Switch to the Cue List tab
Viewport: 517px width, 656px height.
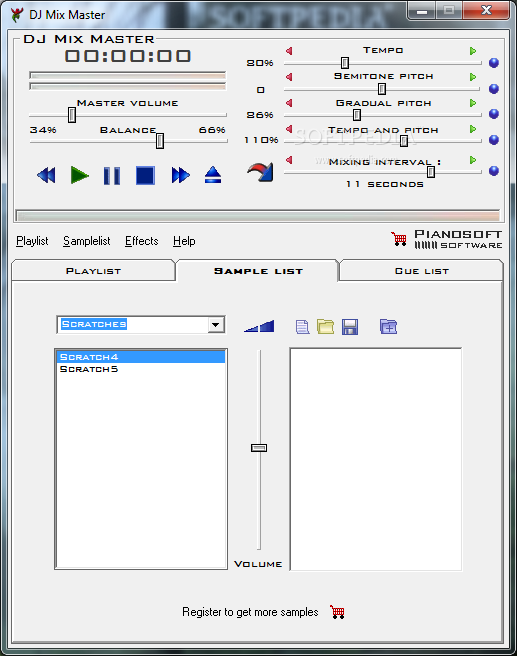pos(422,271)
